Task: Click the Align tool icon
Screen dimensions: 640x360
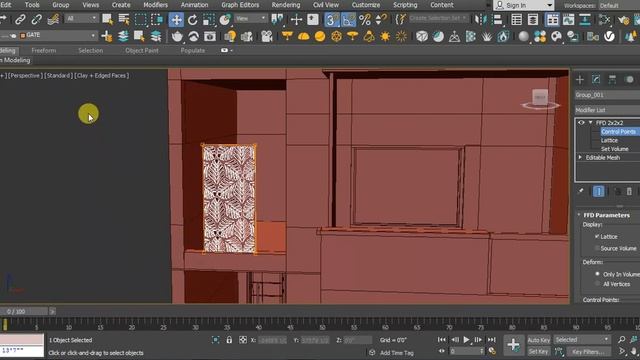Action: (498, 19)
